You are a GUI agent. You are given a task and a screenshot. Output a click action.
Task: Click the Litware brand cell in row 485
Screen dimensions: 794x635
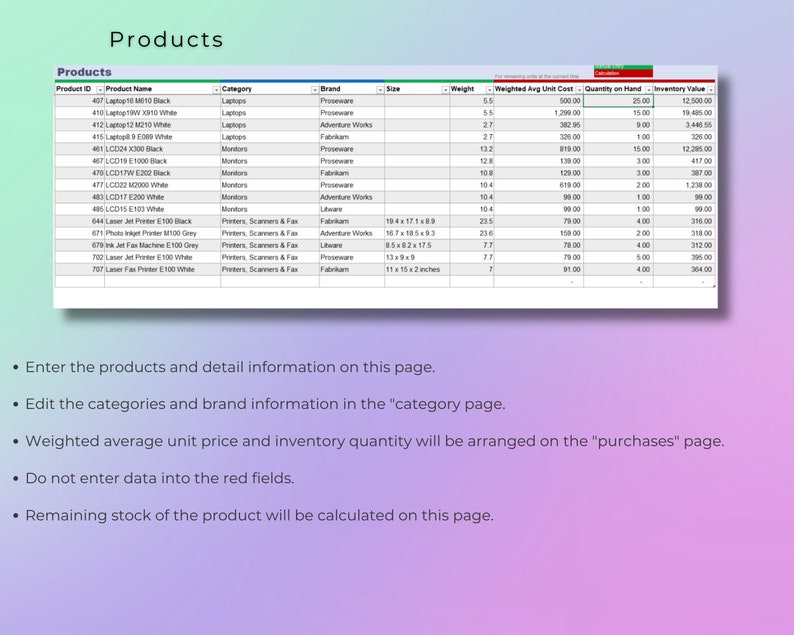[x=351, y=209]
